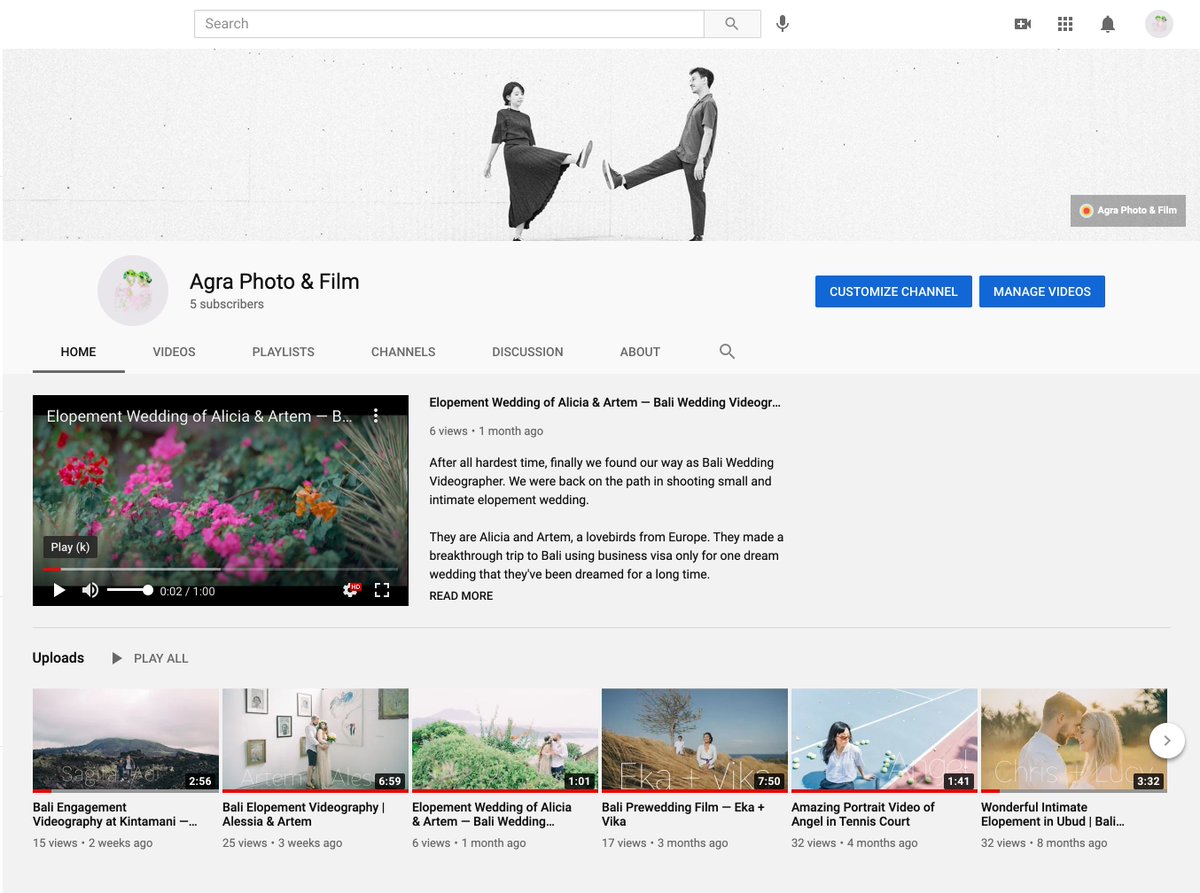Click the search magnifier button
The image size is (1200, 893).
click(x=732, y=24)
